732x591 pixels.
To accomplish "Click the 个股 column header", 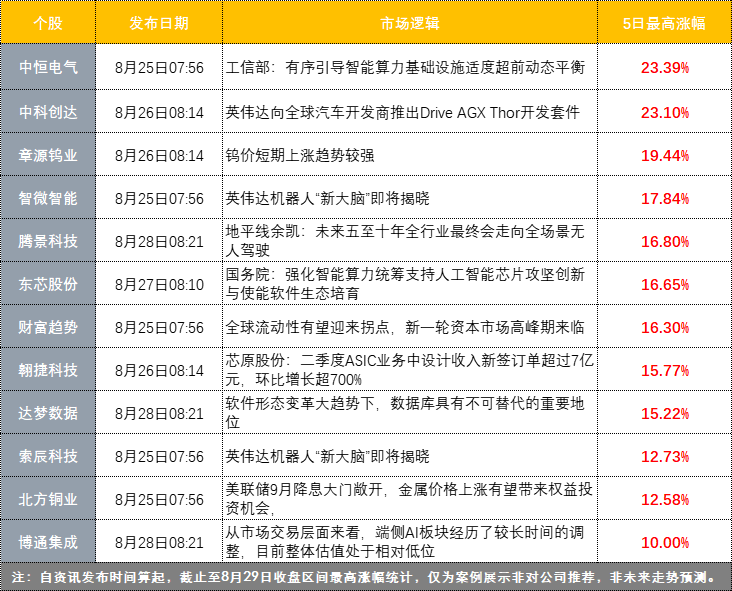I will point(48,23).
